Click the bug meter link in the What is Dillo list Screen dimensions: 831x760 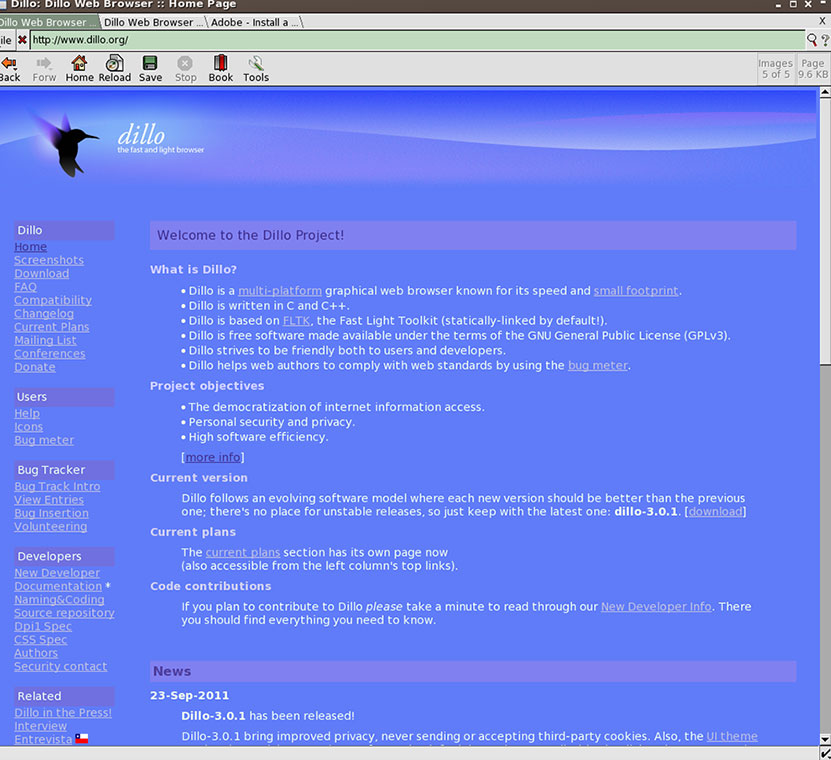(598, 365)
